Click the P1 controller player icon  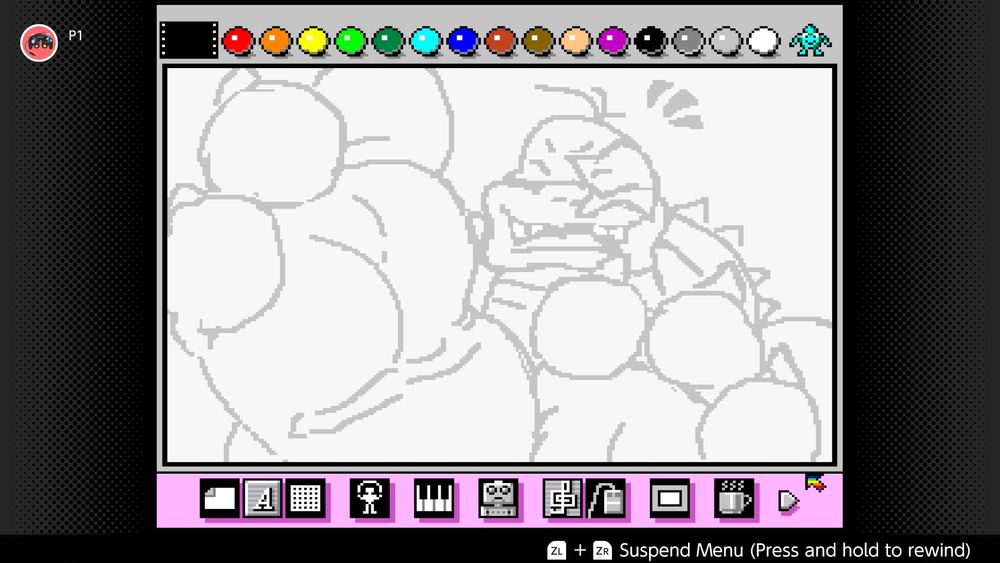pyautogui.click(x=39, y=43)
